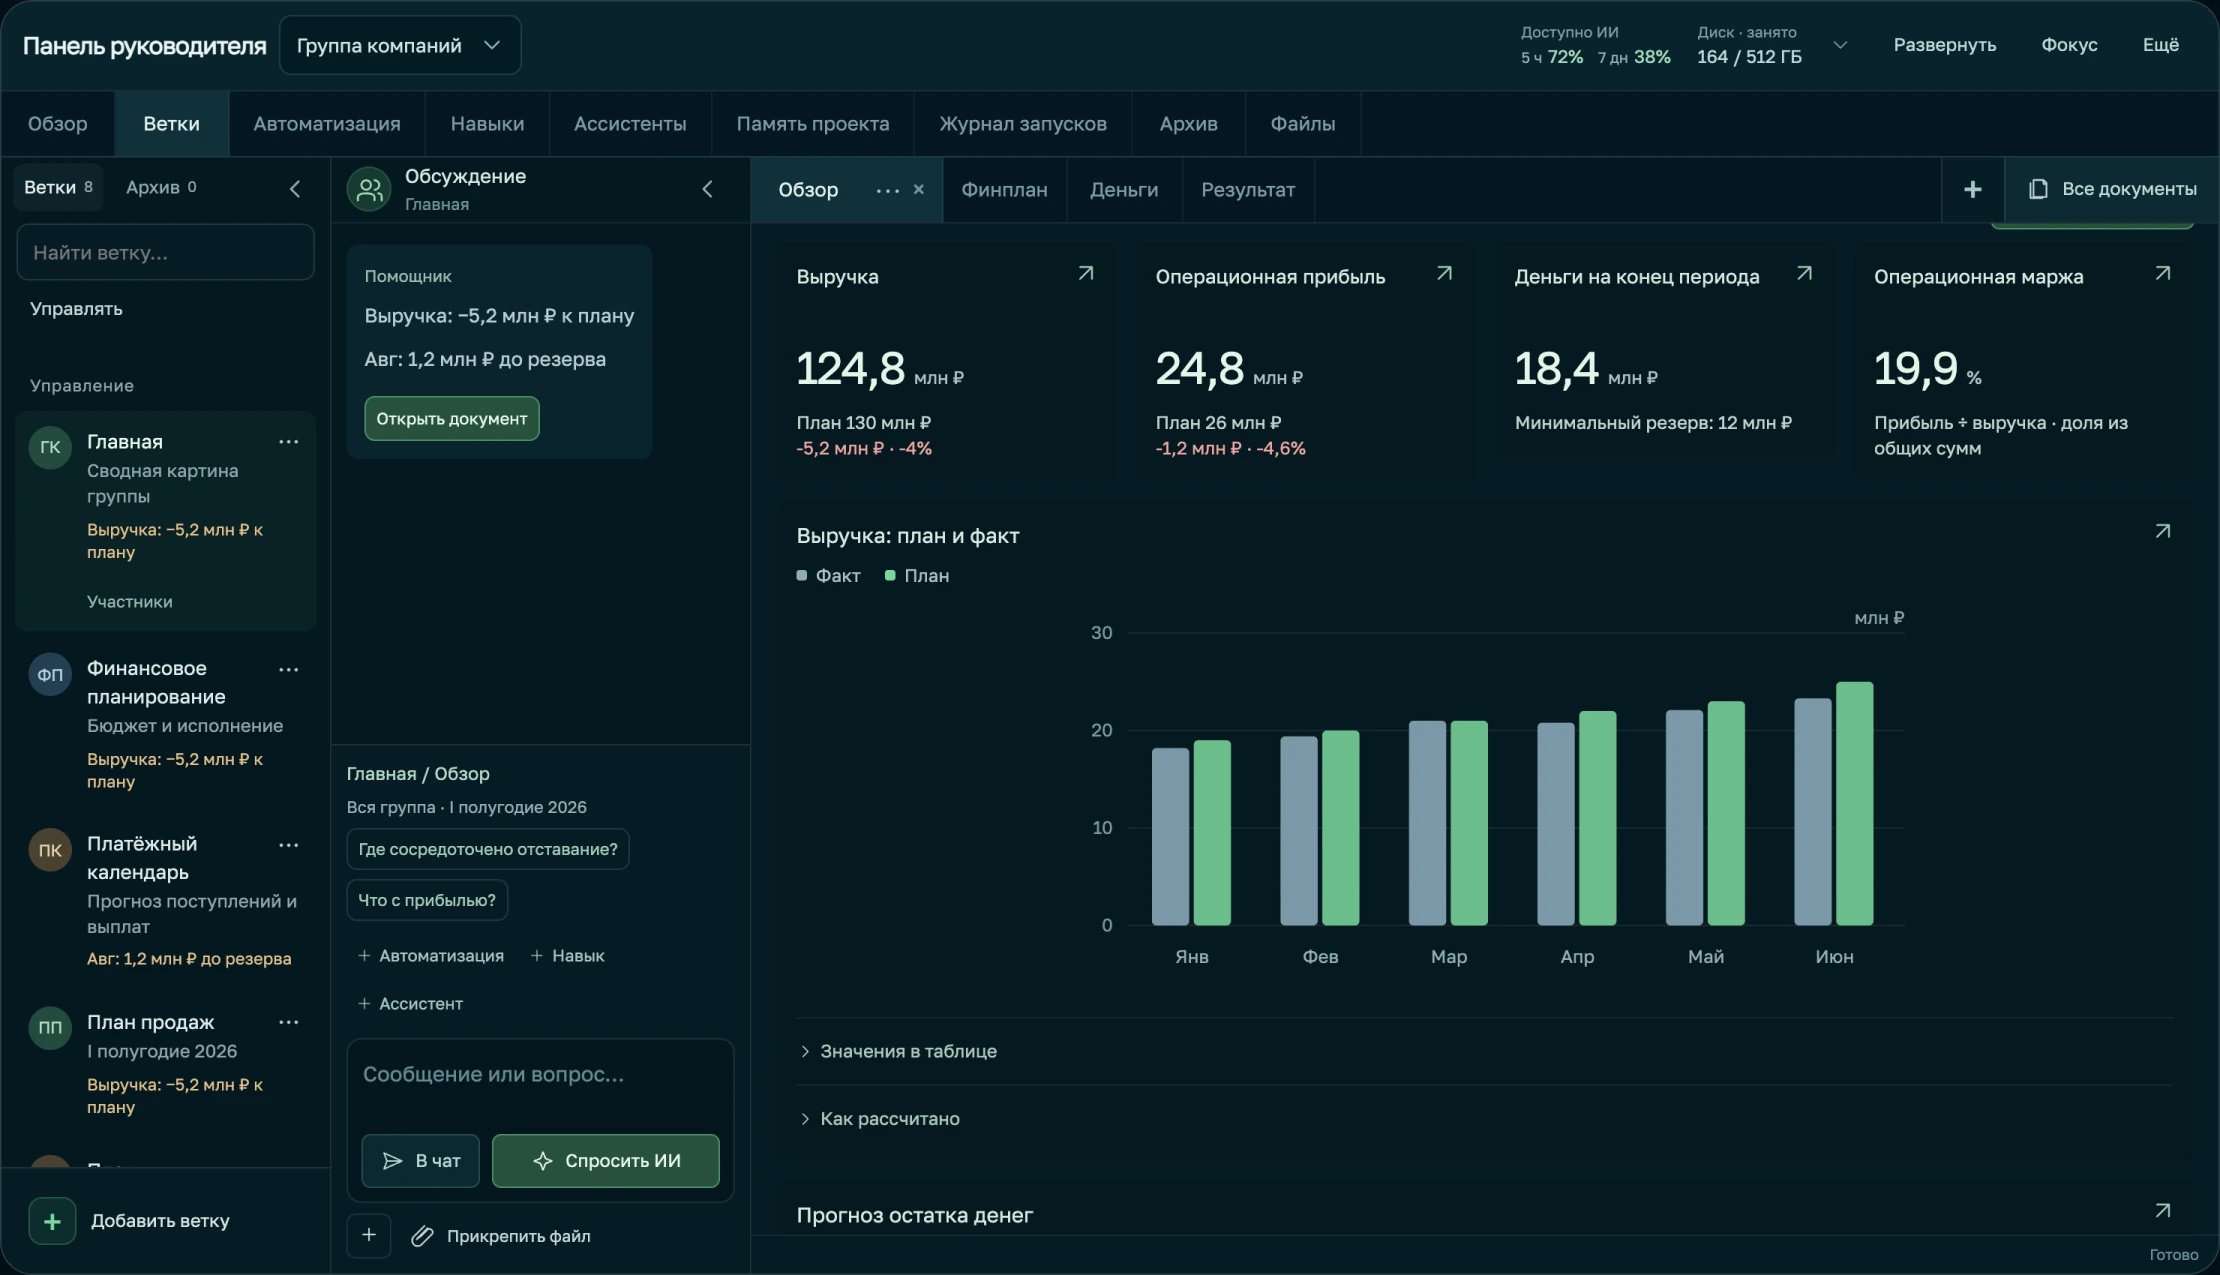
Task: Expand the Прогноз остатка денег section arrow
Action: [x=2162, y=1211]
